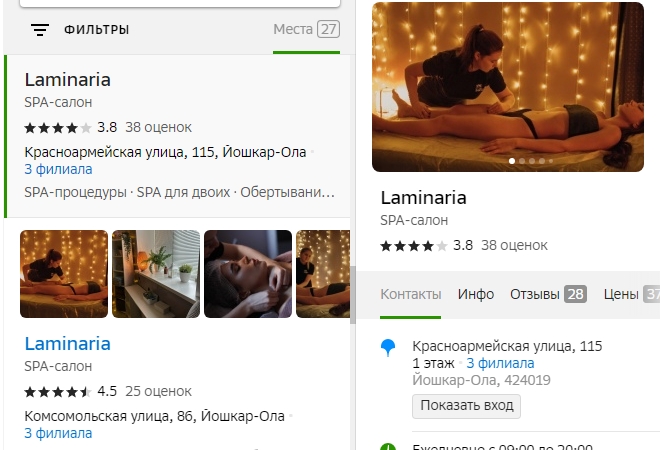Click the results list scrollbar
This screenshot has width=660, height=450.
coord(353,295)
